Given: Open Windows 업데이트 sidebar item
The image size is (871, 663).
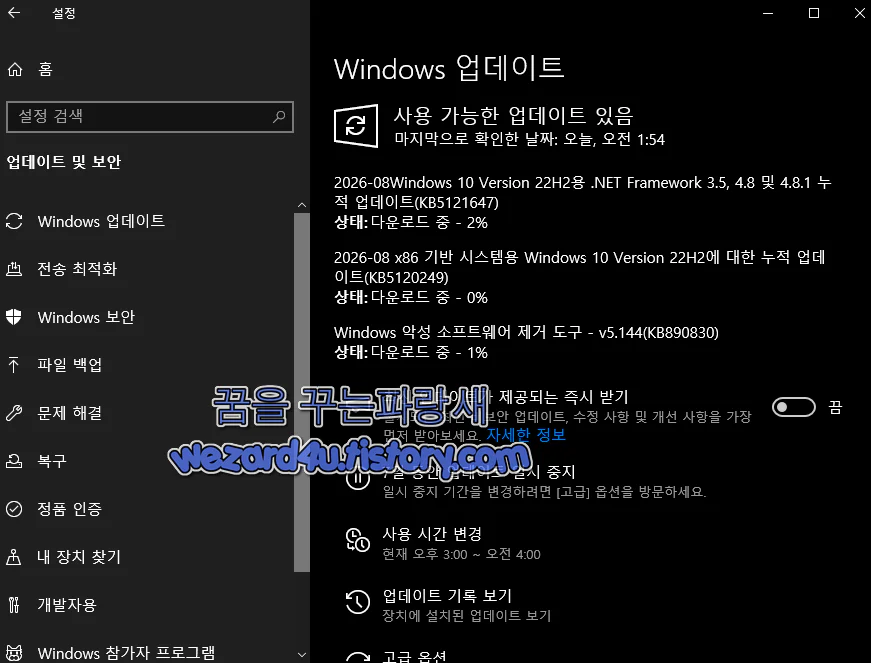Looking at the screenshot, I should click(147, 221).
